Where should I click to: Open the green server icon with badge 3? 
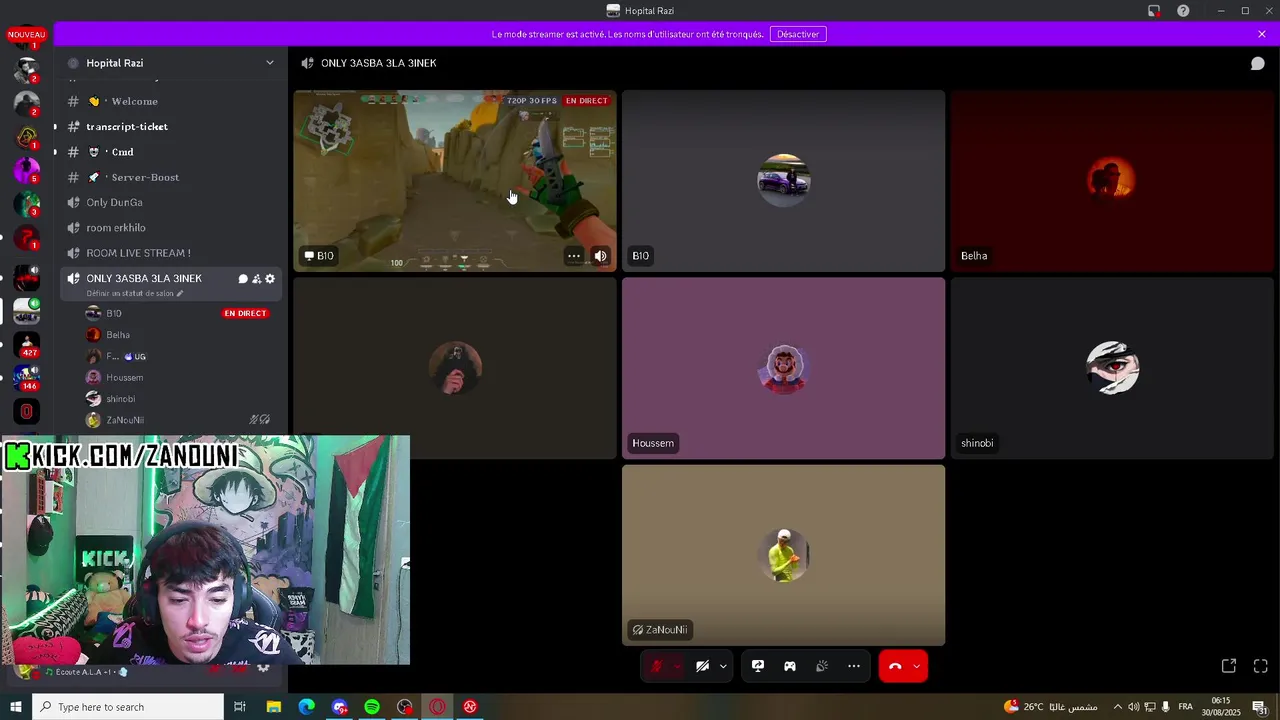tap(27, 203)
